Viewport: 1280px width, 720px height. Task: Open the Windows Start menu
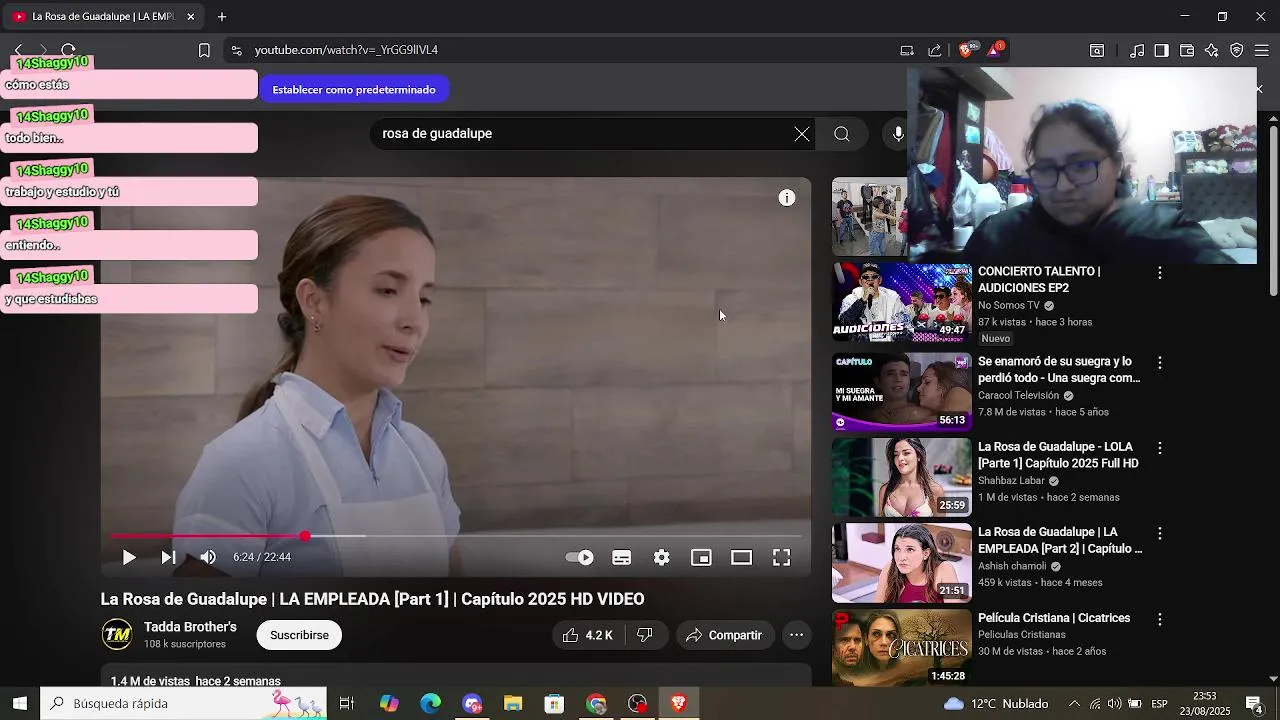pyautogui.click(x=19, y=704)
